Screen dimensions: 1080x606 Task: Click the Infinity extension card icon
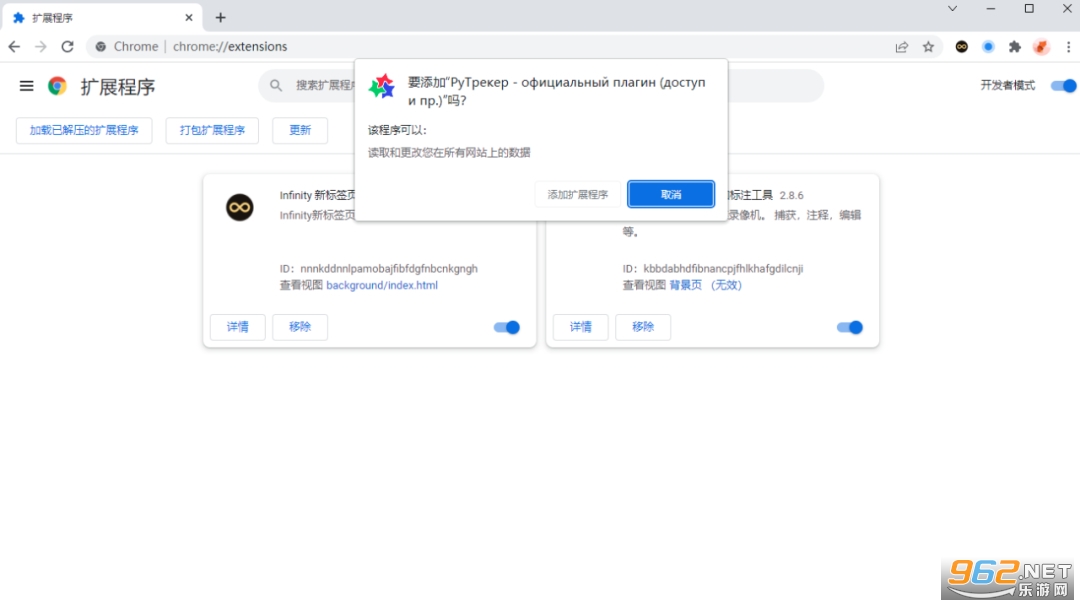pyautogui.click(x=240, y=207)
